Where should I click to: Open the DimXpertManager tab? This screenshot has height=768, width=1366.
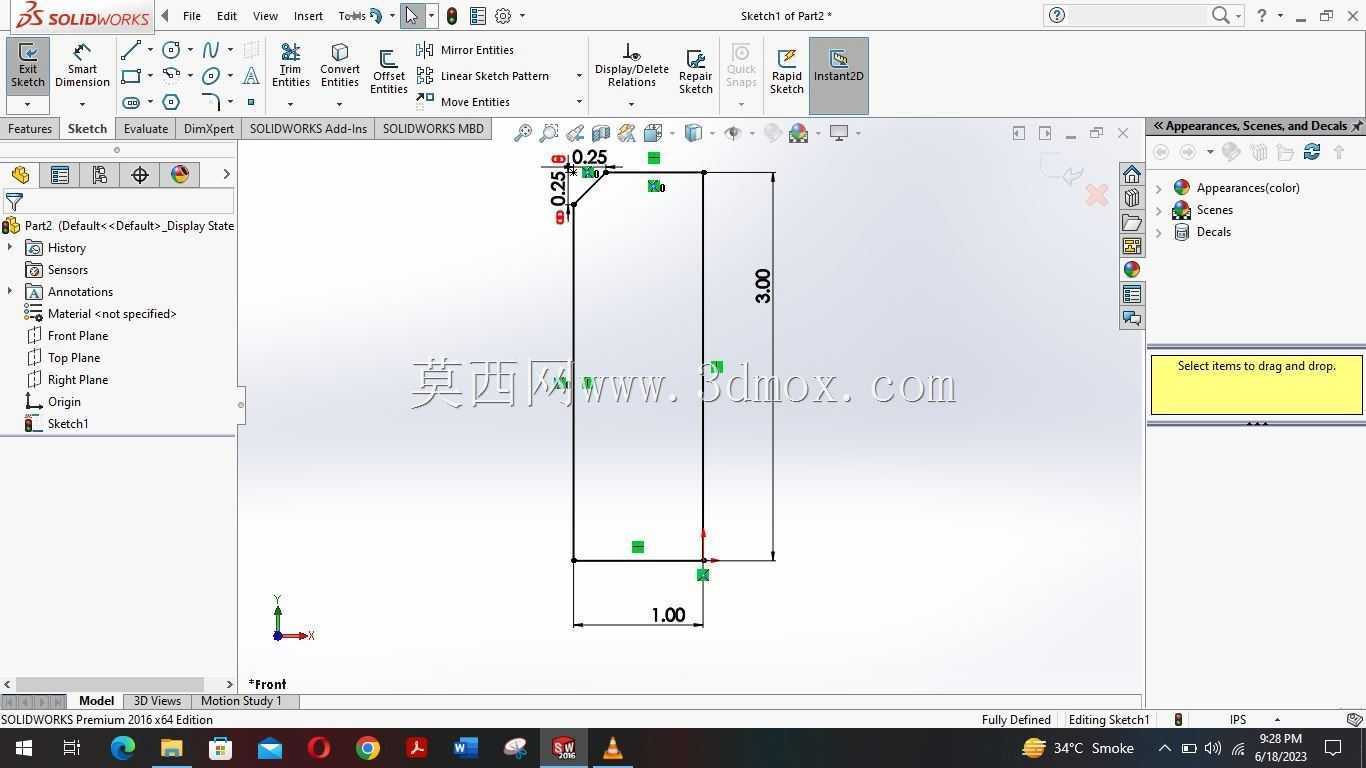click(140, 175)
